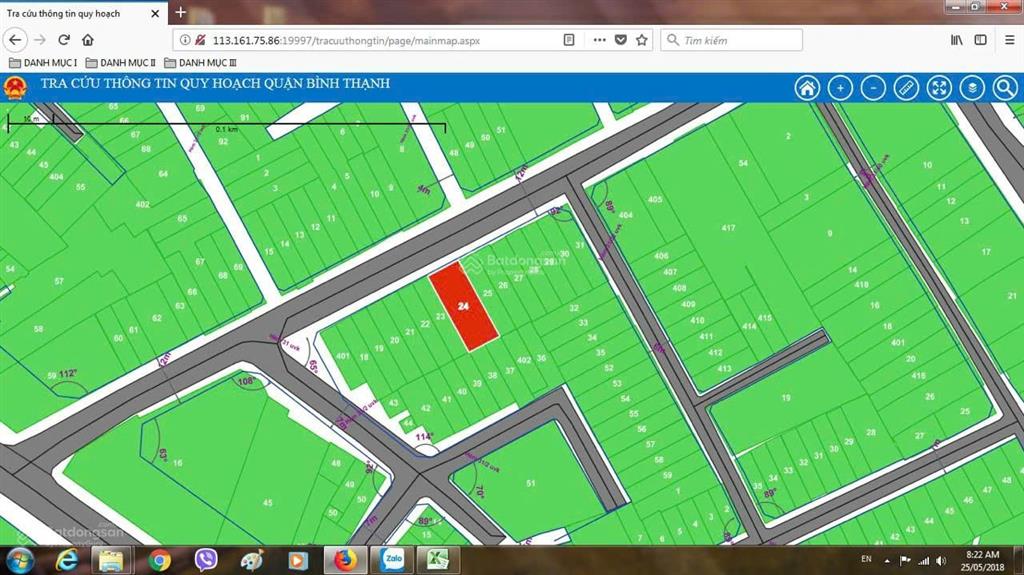Open the magnifier search tool on map

[1004, 88]
